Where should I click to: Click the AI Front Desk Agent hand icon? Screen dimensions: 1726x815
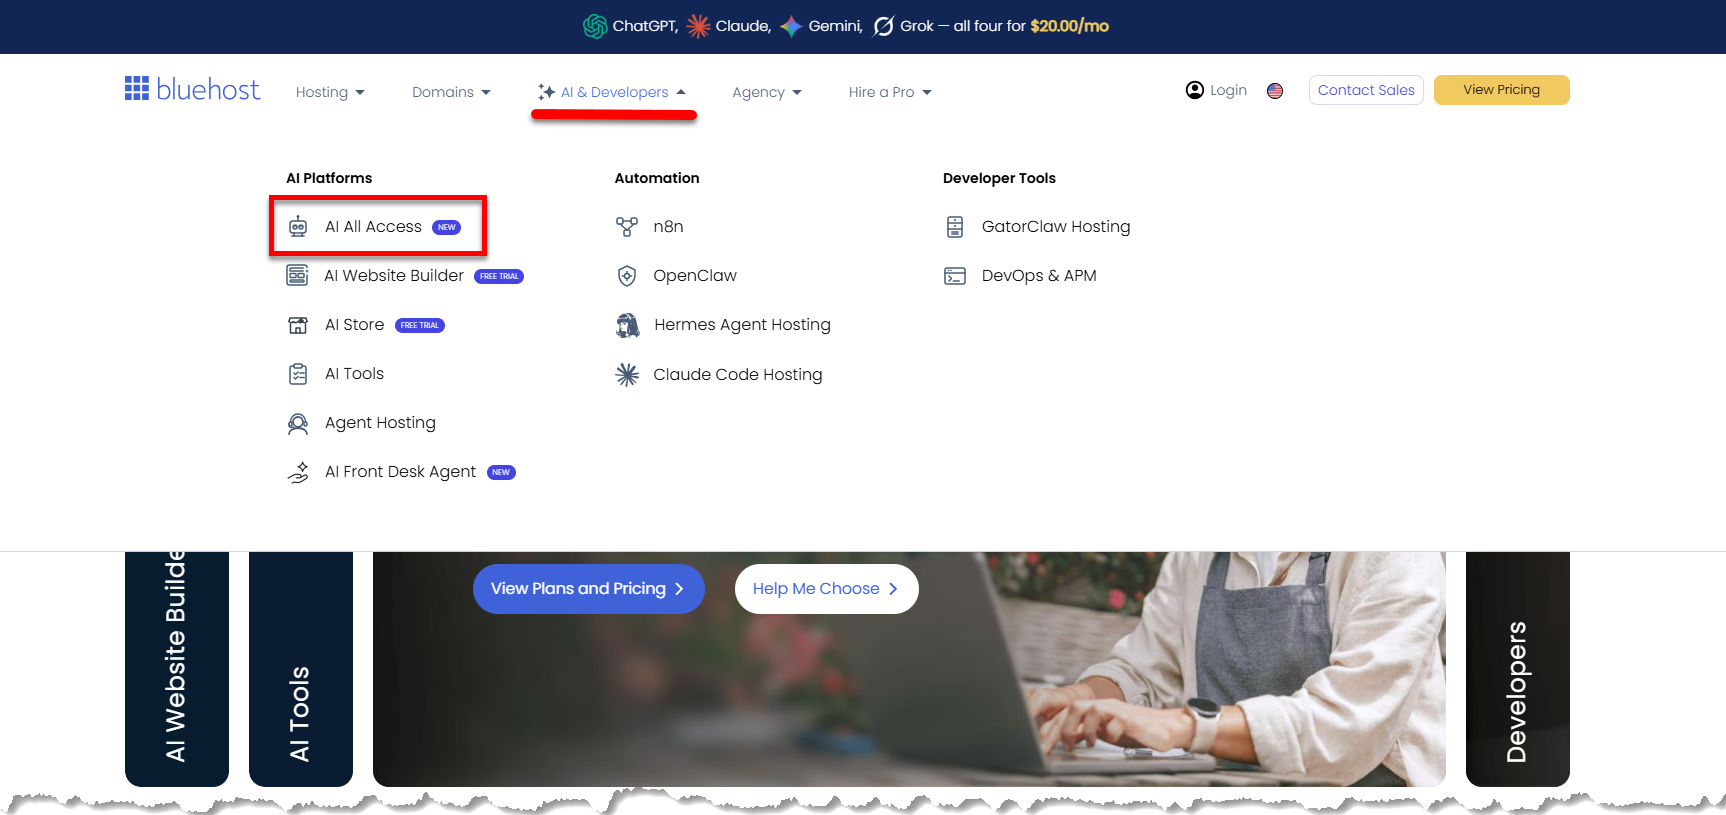point(298,472)
